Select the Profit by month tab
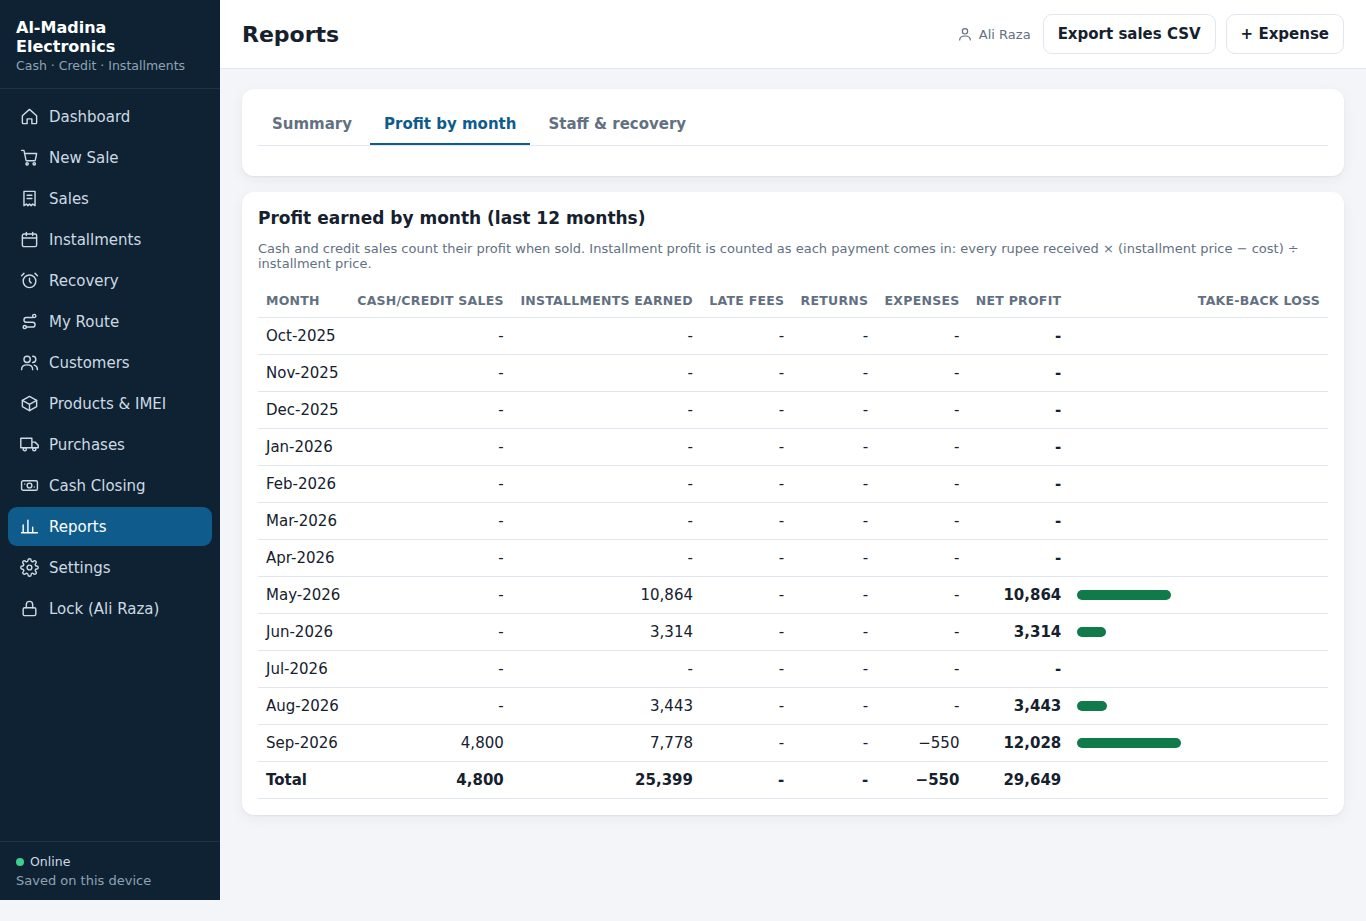Image resolution: width=1366 pixels, height=921 pixels. pyautogui.click(x=450, y=123)
